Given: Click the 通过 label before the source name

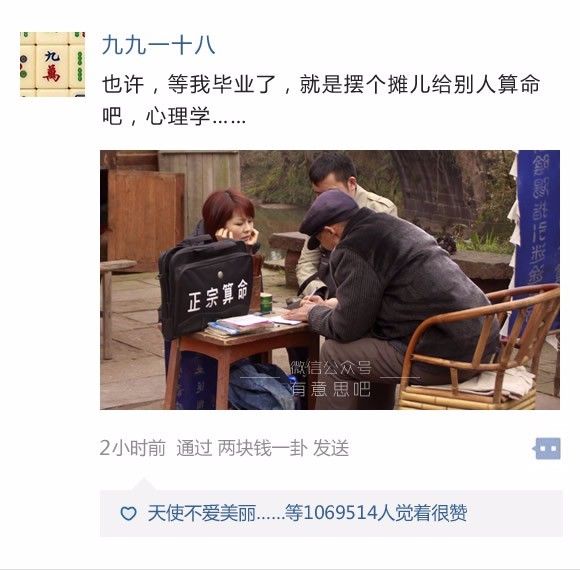Looking at the screenshot, I should pyautogui.click(x=195, y=448).
